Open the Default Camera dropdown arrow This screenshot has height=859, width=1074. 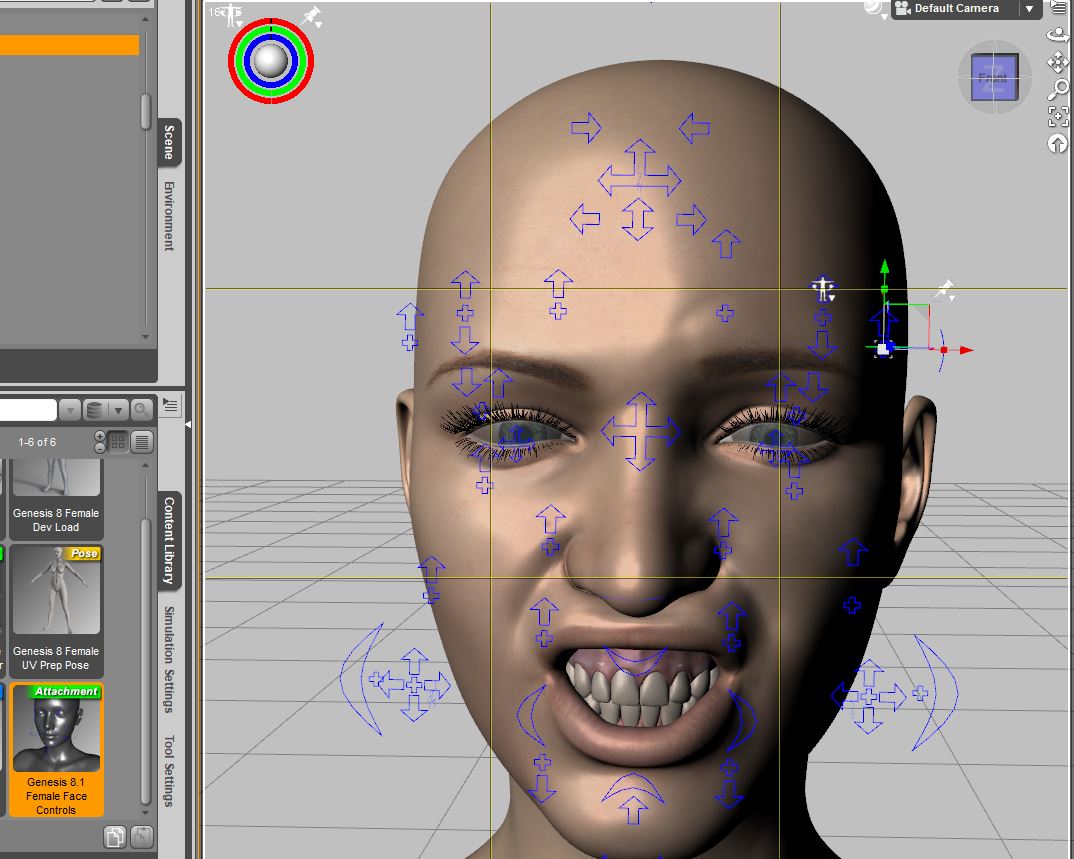[1029, 9]
